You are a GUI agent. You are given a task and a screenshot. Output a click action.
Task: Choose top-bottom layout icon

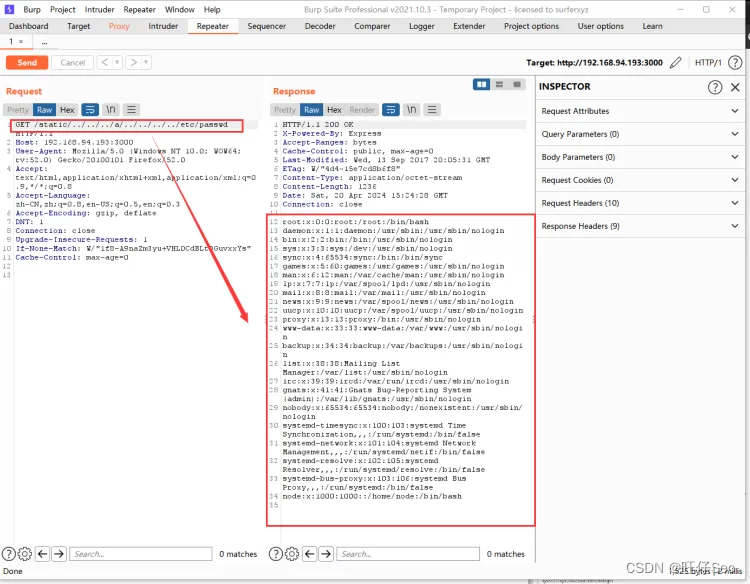point(499,85)
